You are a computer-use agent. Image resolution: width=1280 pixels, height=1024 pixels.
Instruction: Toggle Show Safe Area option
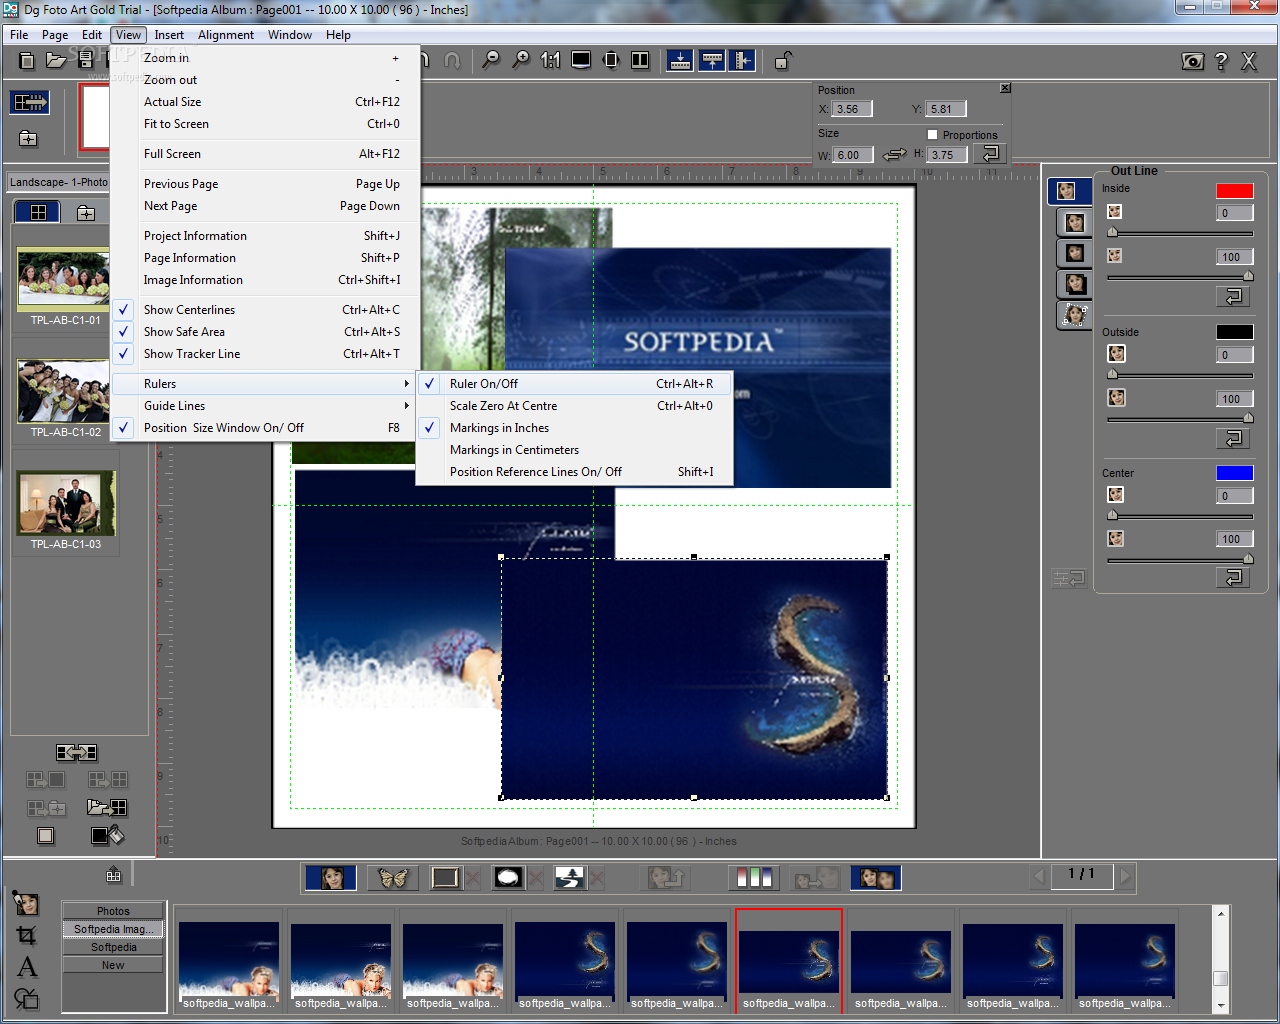(265, 332)
